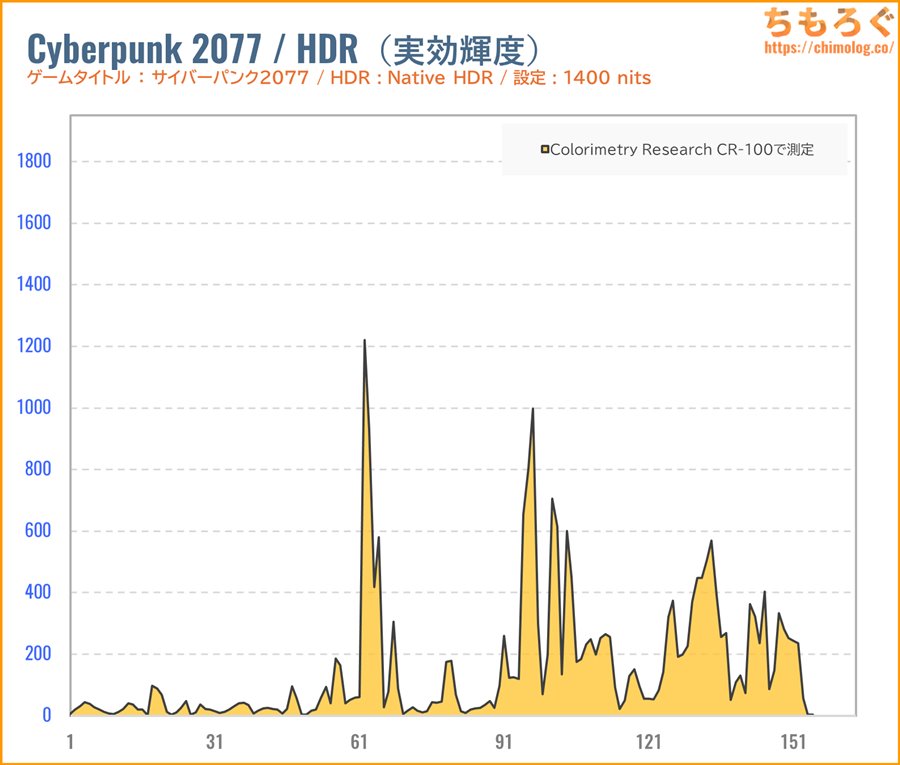Viewport: 900px width, 765px height.
Task: Click the x-axis label 151
Action: point(793,741)
